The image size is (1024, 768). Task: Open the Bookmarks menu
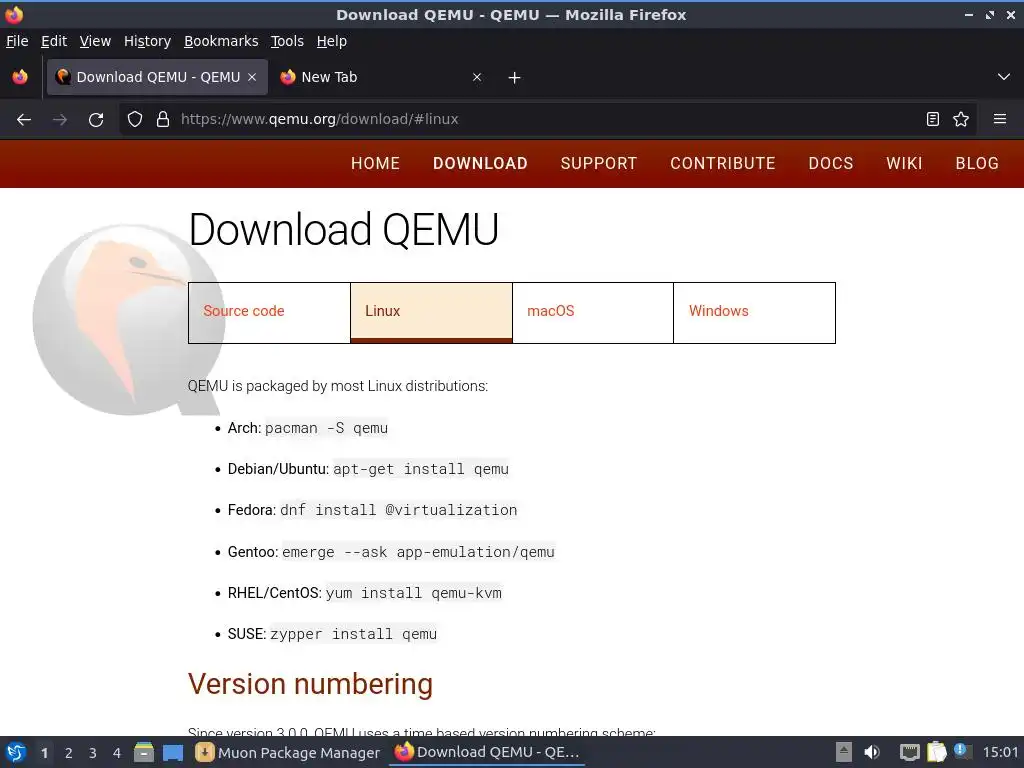coord(221,41)
